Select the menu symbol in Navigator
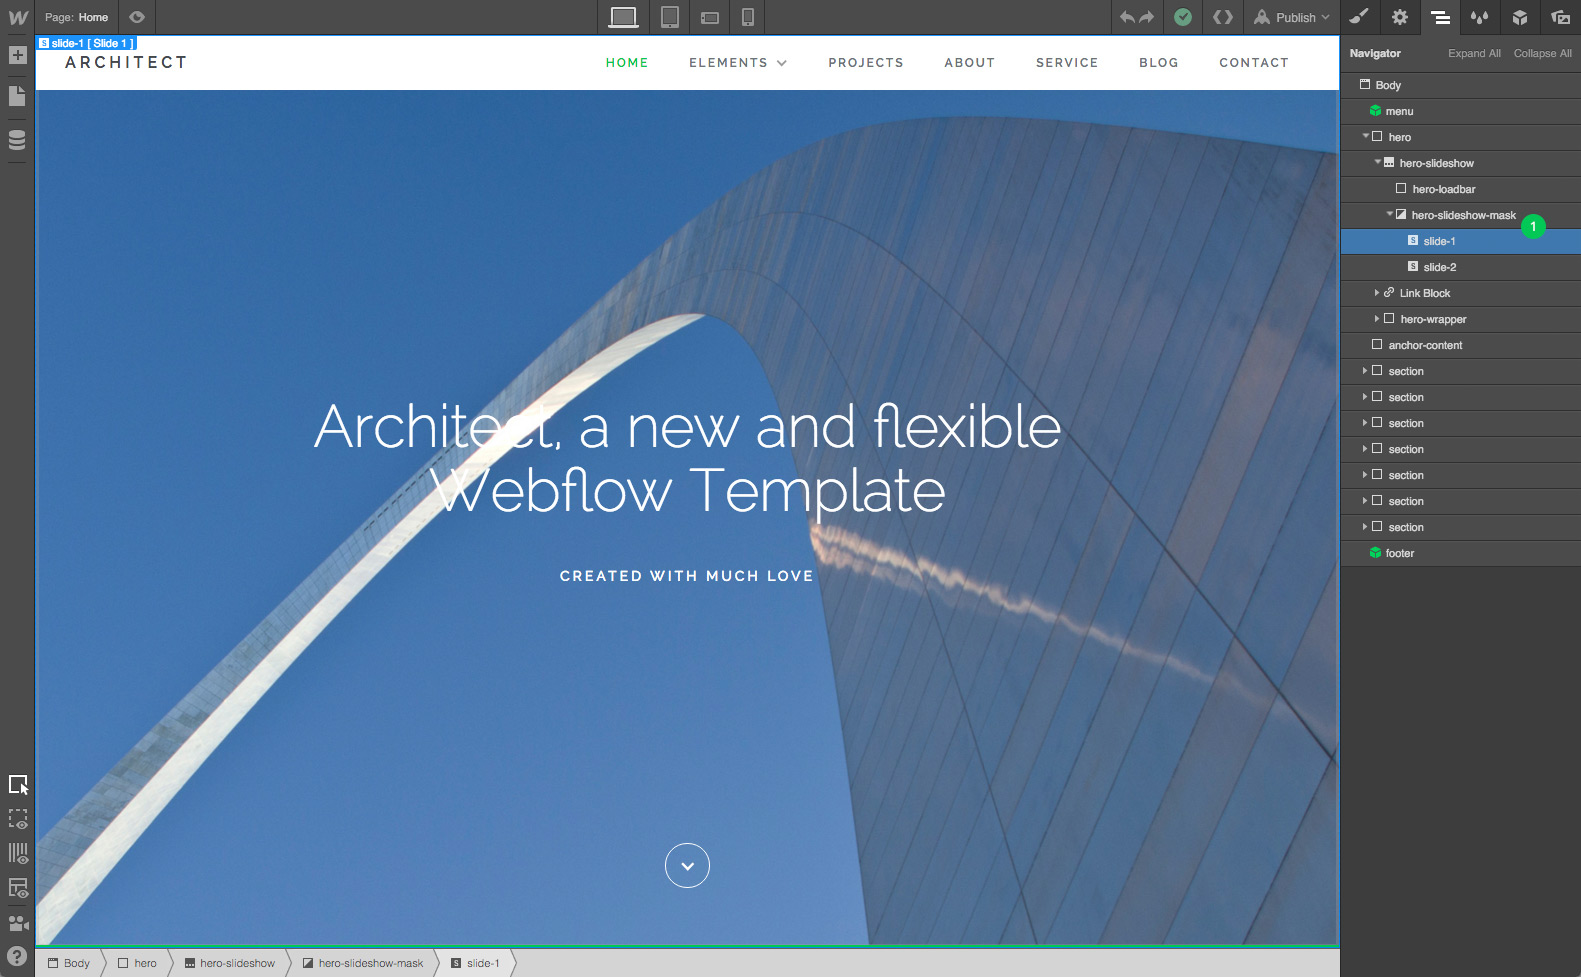The width and height of the screenshot is (1581, 977). click(x=1460, y=111)
